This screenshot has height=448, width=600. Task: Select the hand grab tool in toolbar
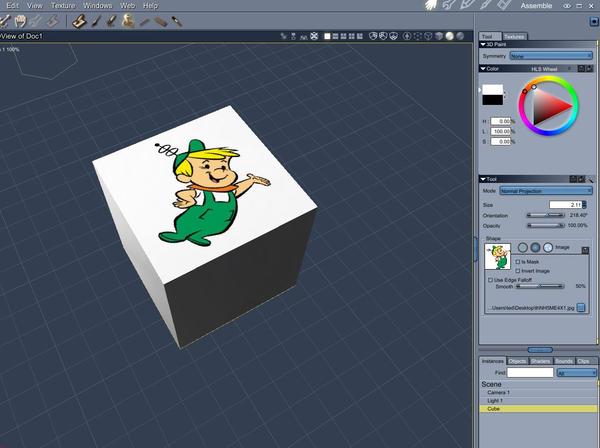(x=20, y=21)
